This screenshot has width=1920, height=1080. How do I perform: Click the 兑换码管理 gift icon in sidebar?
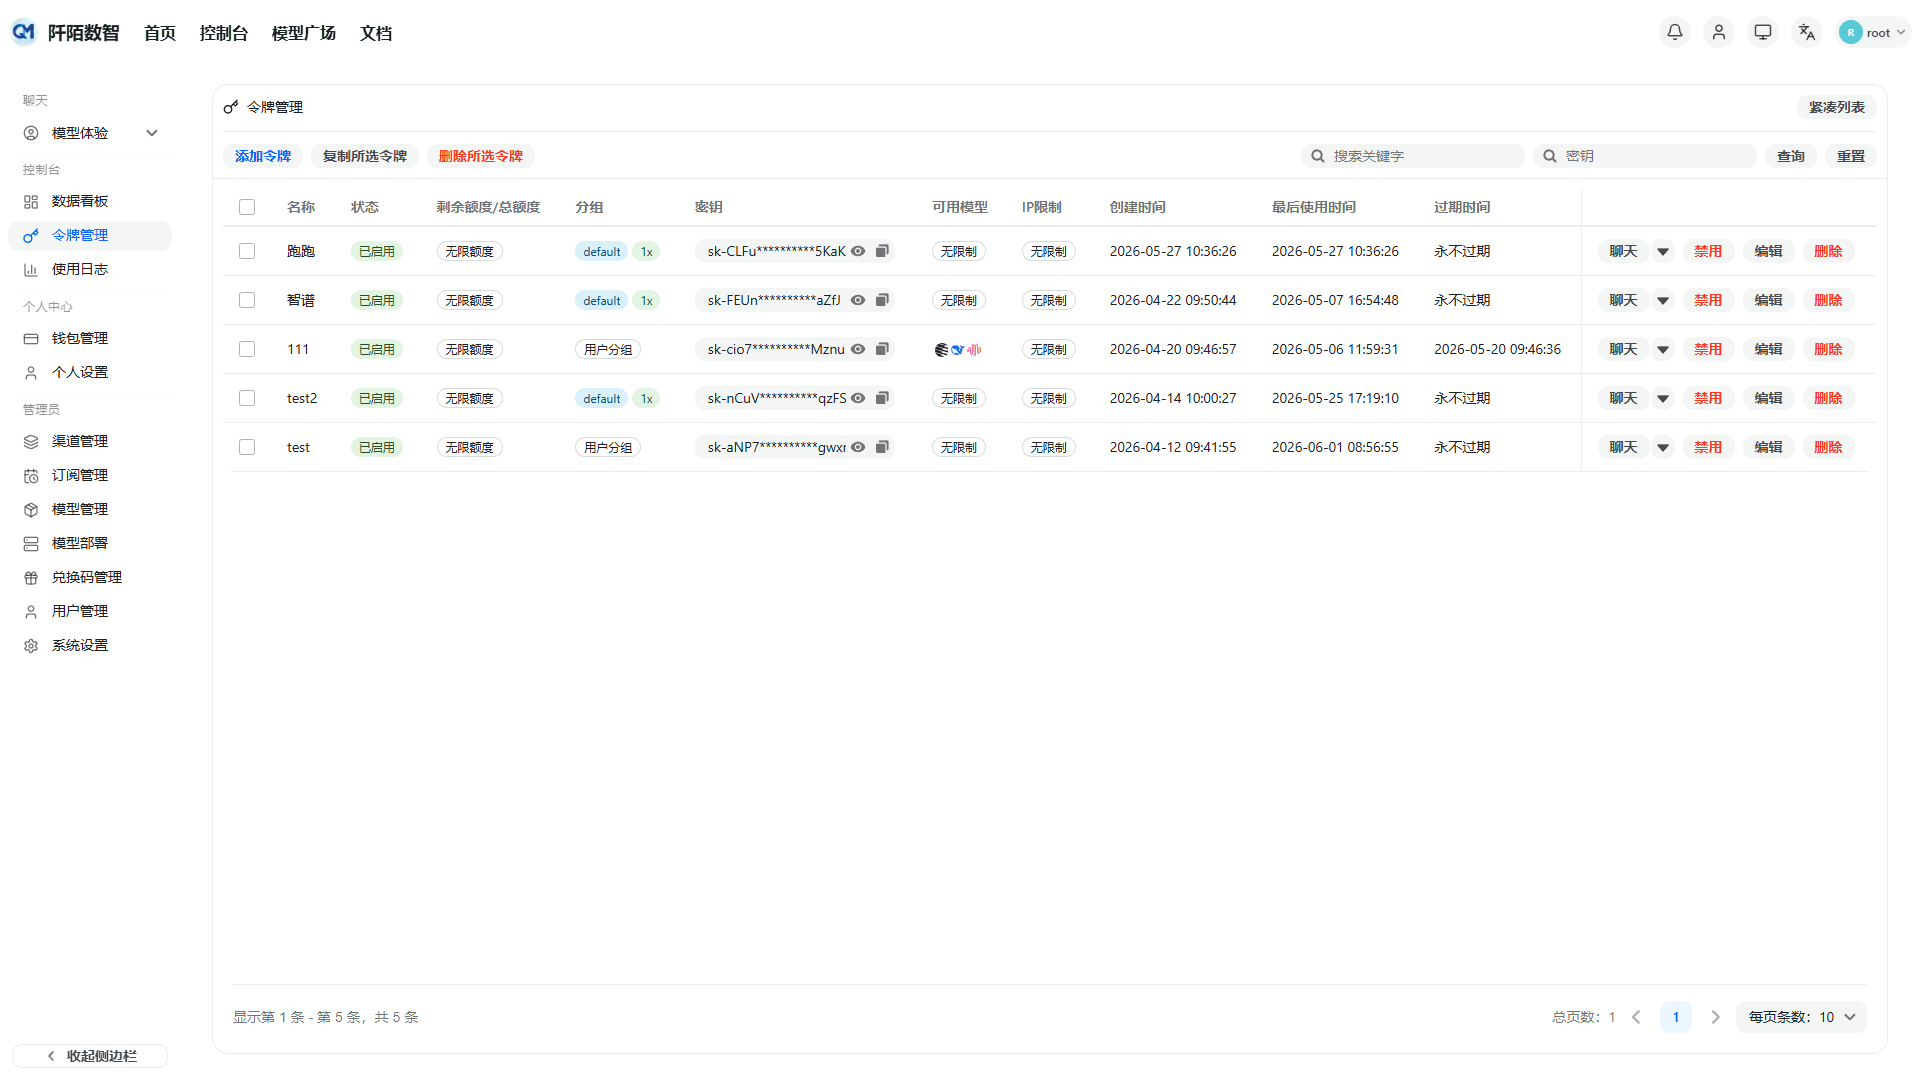coord(31,577)
